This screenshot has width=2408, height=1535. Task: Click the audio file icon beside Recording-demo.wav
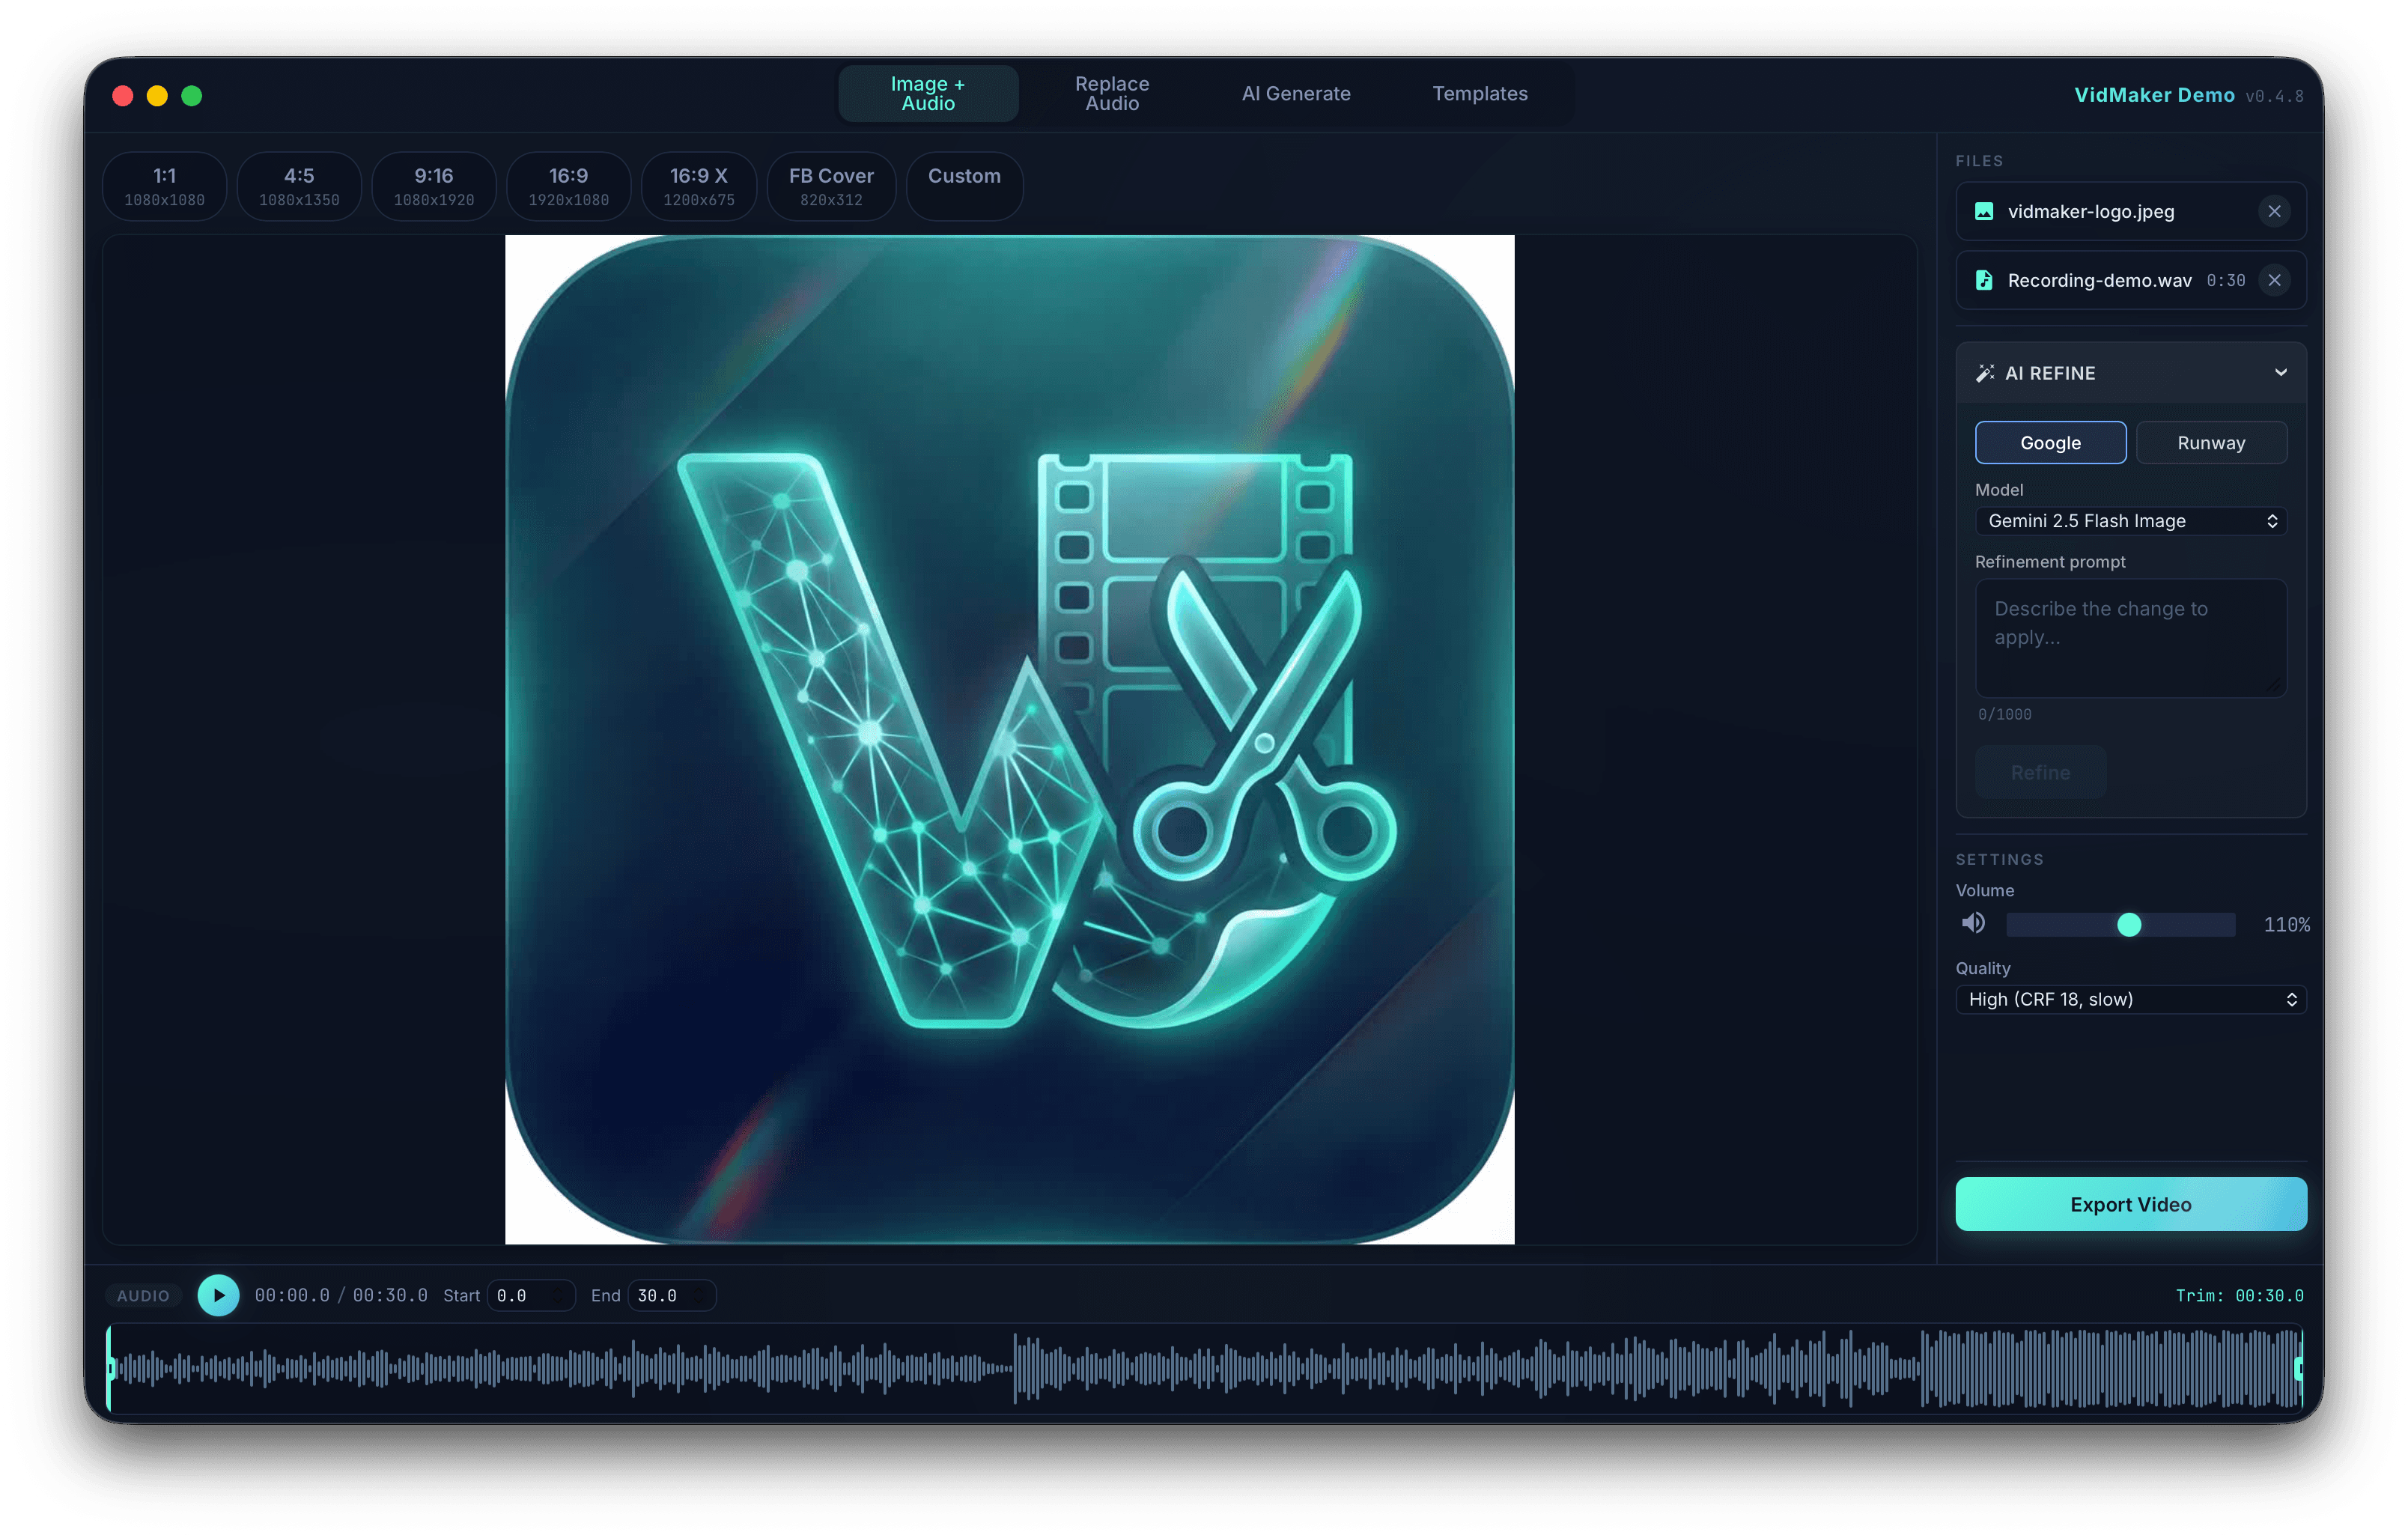click(x=1984, y=280)
